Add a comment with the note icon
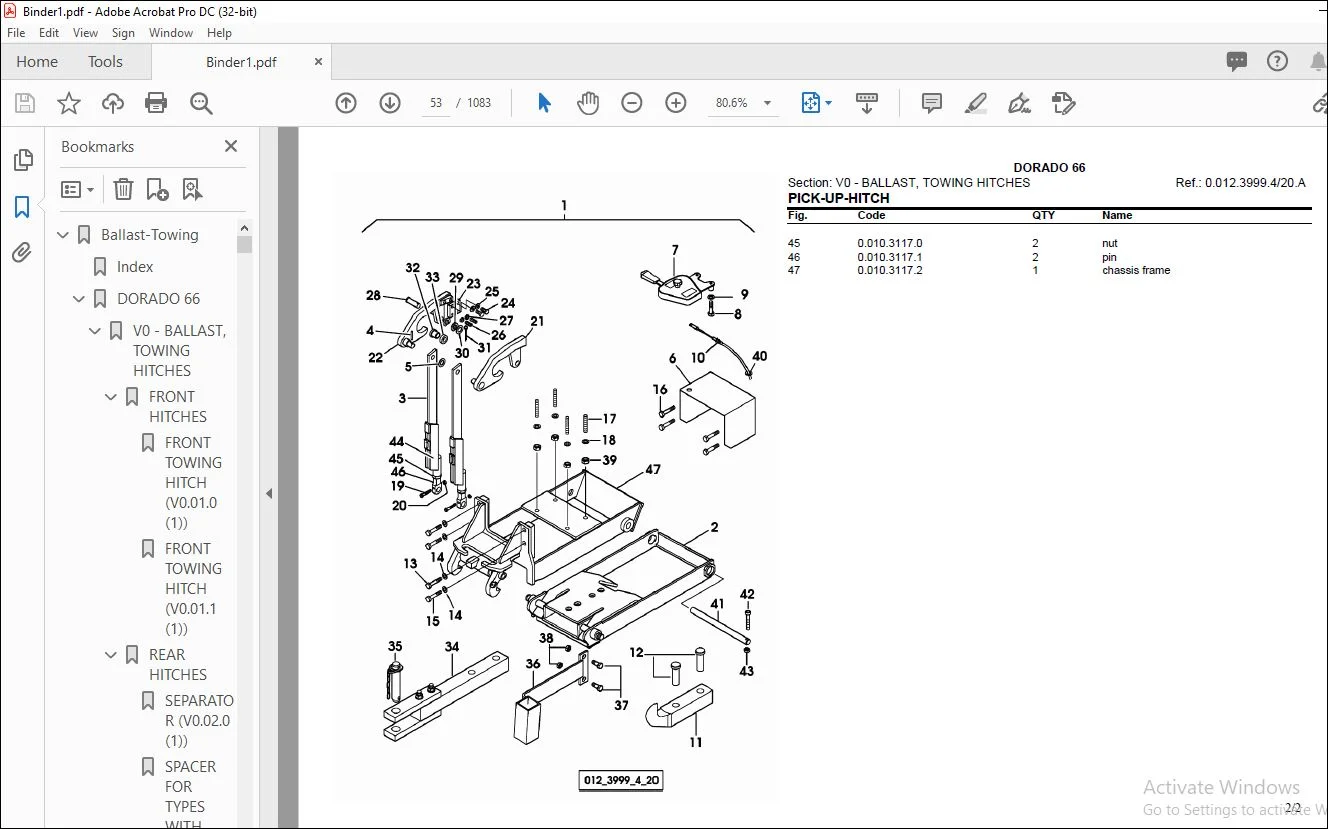 coord(932,103)
